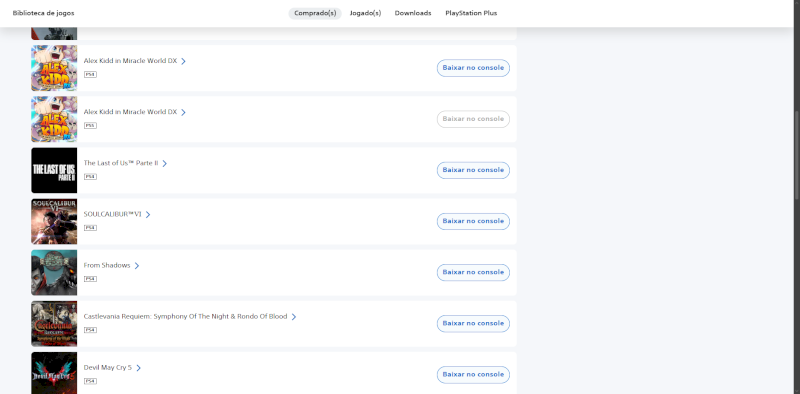
Task: Click The Last of Us Parte II title
Action: (x=121, y=163)
